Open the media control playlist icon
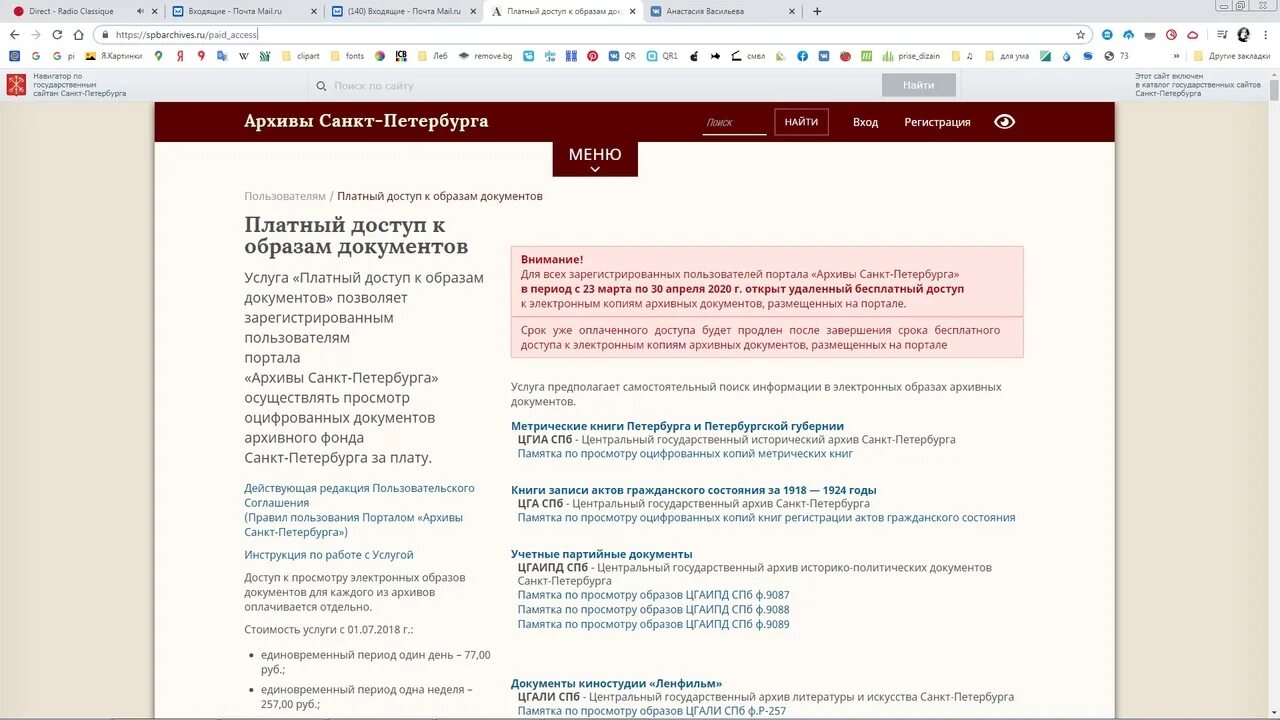The height and width of the screenshot is (720, 1280). click(1221, 34)
